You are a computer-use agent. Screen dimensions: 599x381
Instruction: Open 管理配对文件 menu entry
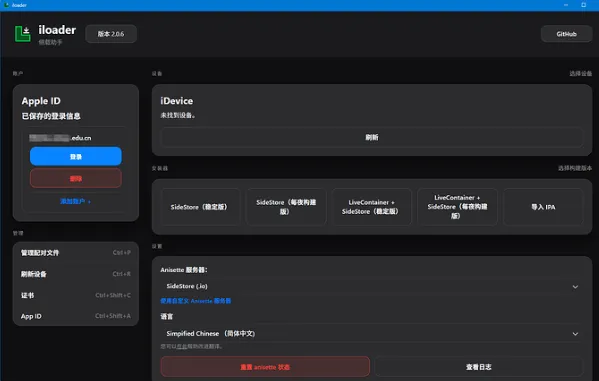pos(76,253)
